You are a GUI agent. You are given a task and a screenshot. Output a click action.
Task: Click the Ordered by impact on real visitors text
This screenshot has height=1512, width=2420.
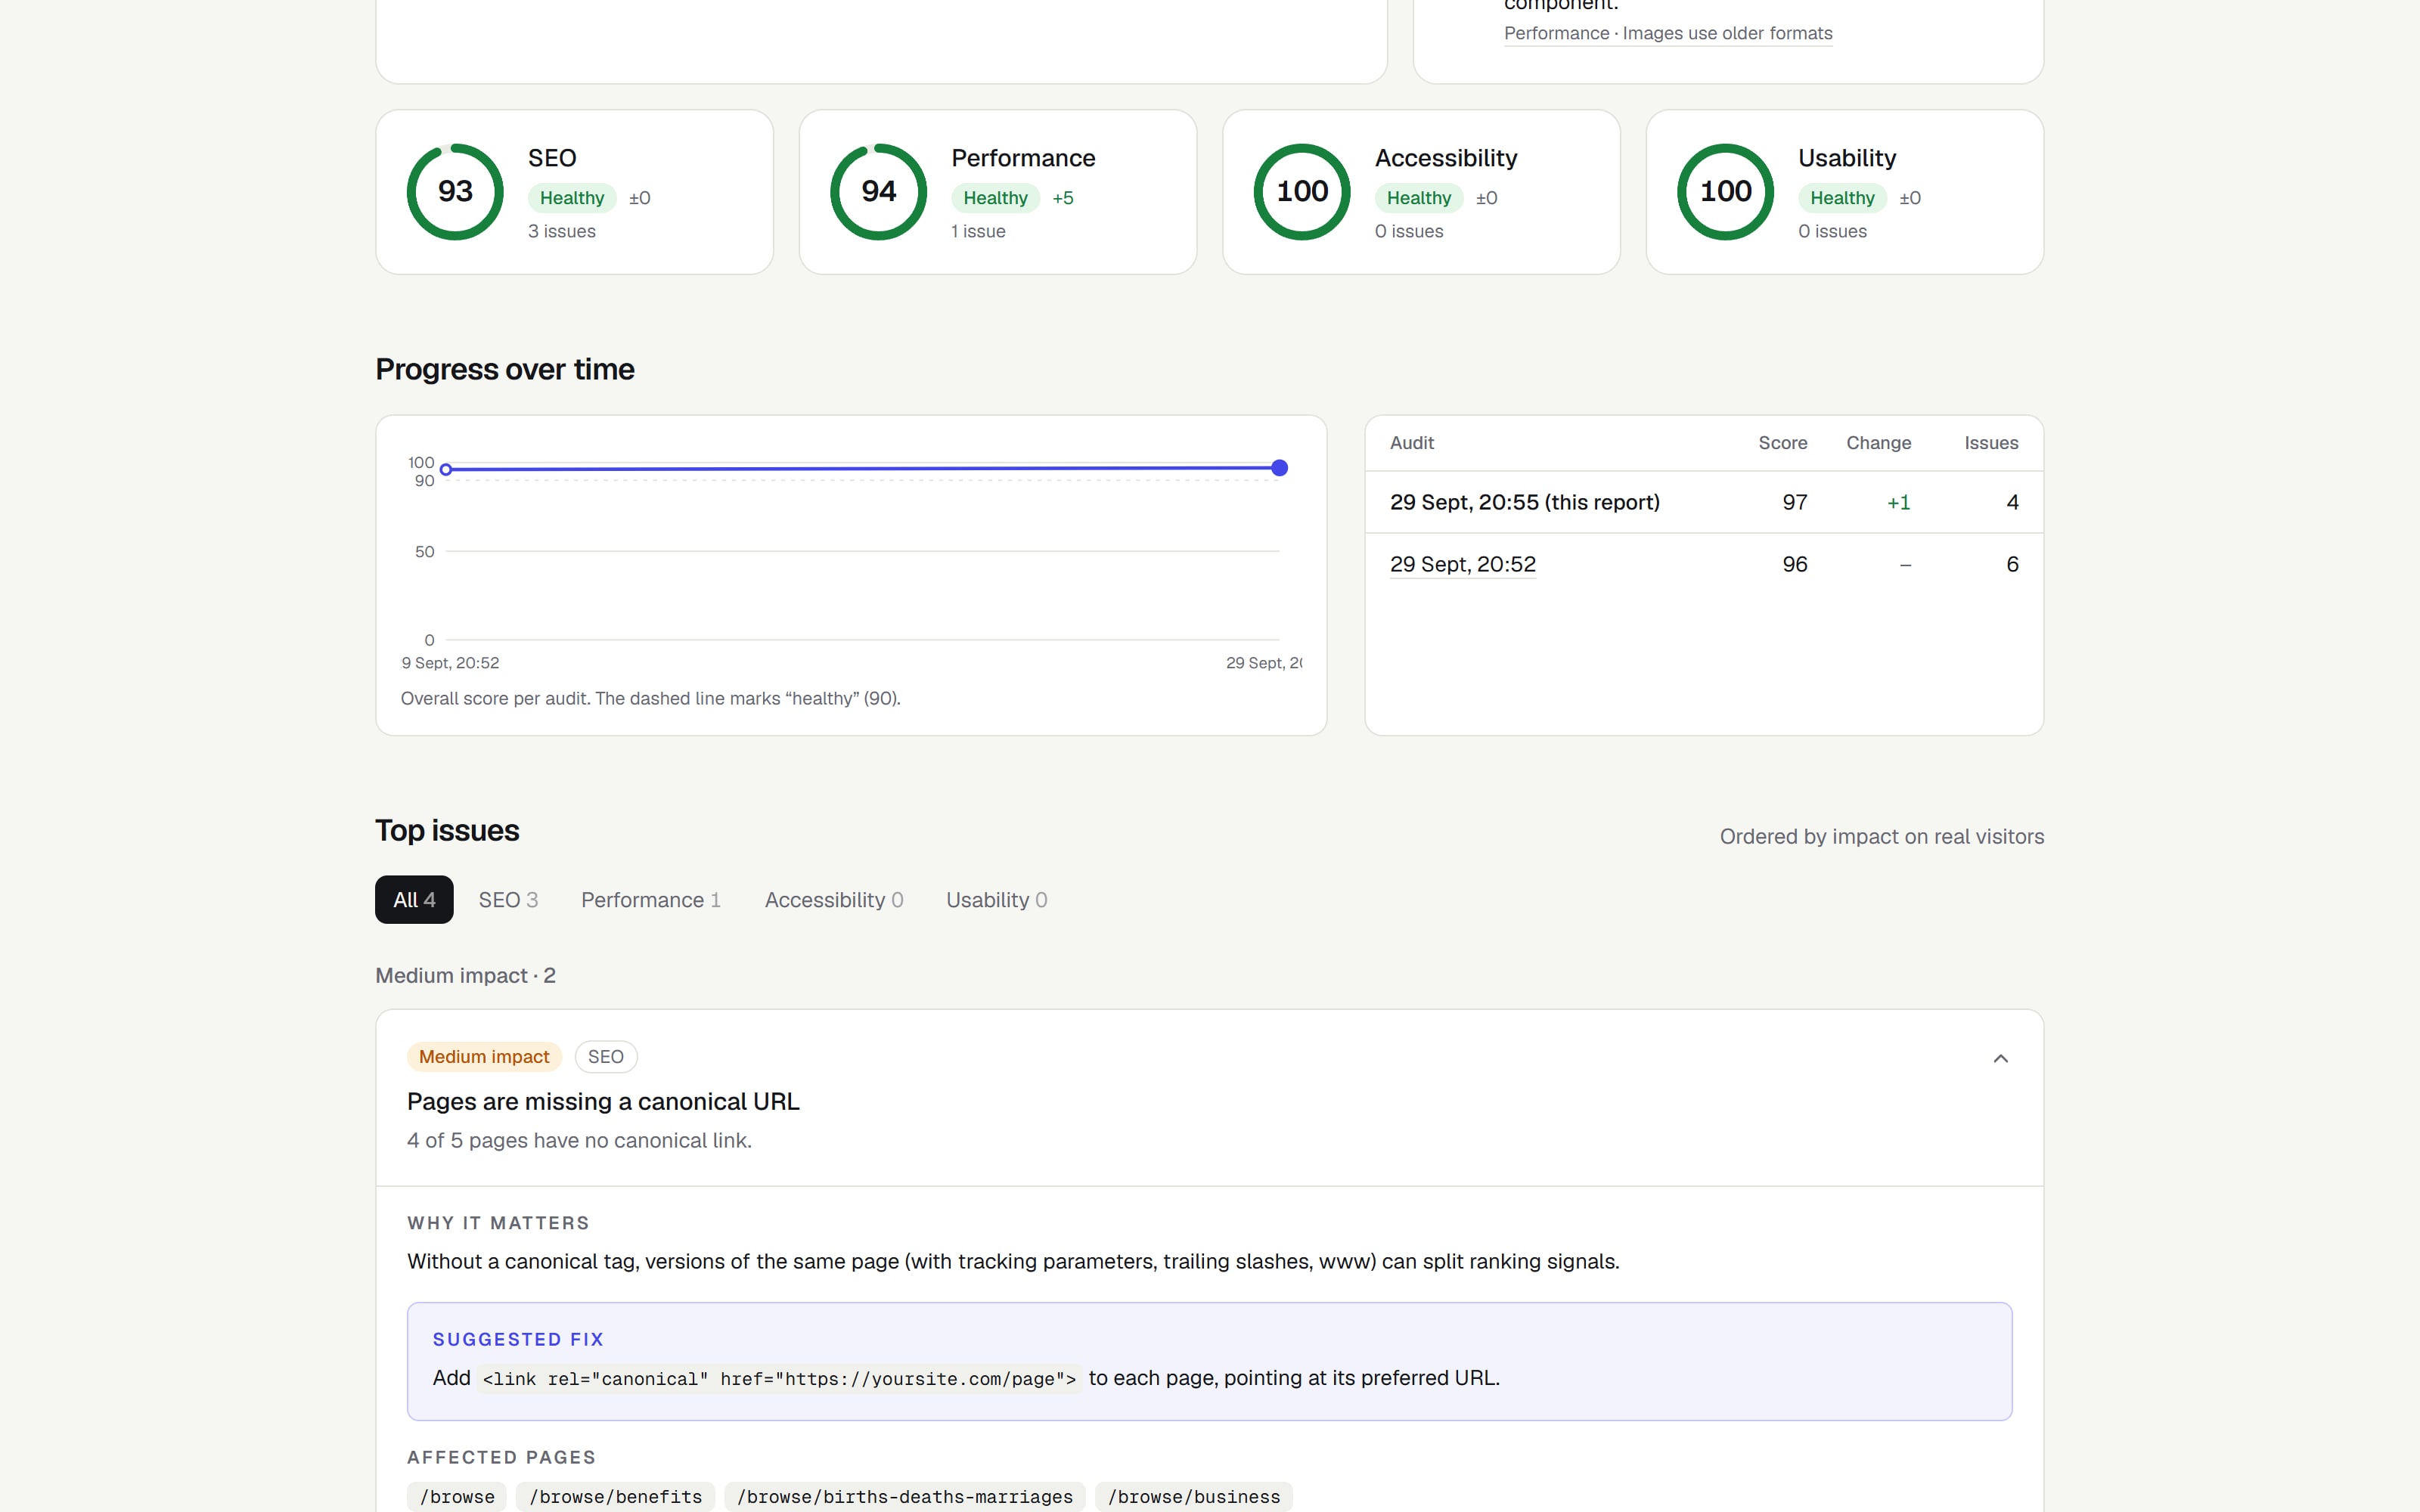[x=1882, y=837]
